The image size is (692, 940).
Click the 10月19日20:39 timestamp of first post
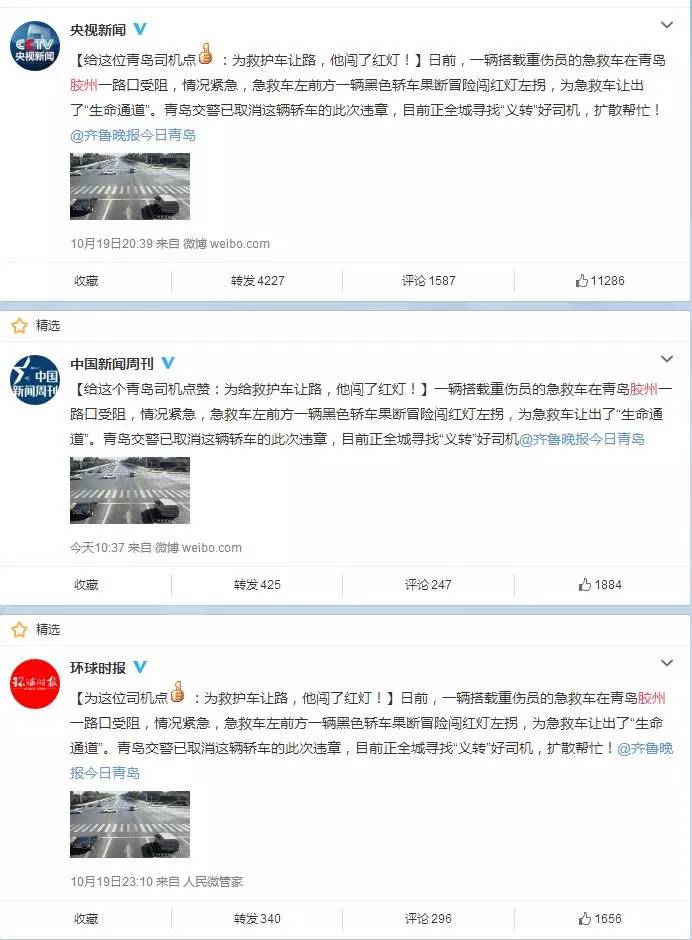tap(112, 243)
